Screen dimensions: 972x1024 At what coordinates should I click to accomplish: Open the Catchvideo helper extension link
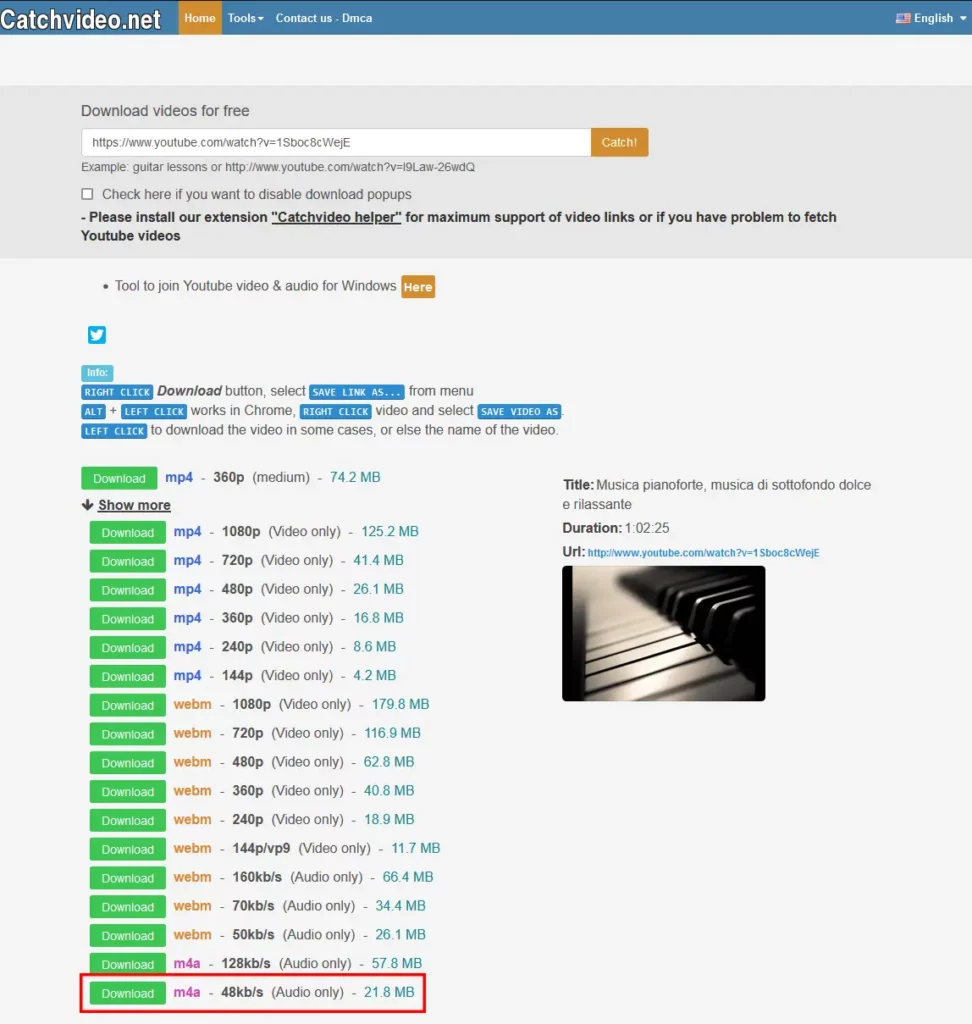336,217
